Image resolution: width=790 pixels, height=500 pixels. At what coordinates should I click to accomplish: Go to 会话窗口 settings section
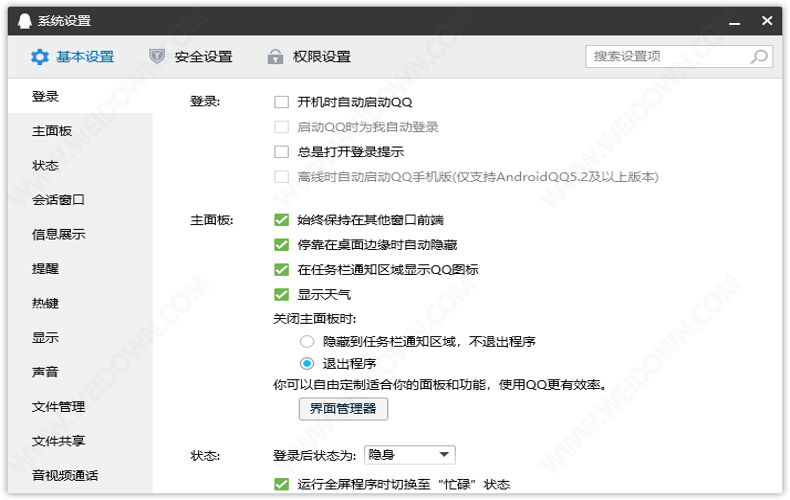click(59, 200)
